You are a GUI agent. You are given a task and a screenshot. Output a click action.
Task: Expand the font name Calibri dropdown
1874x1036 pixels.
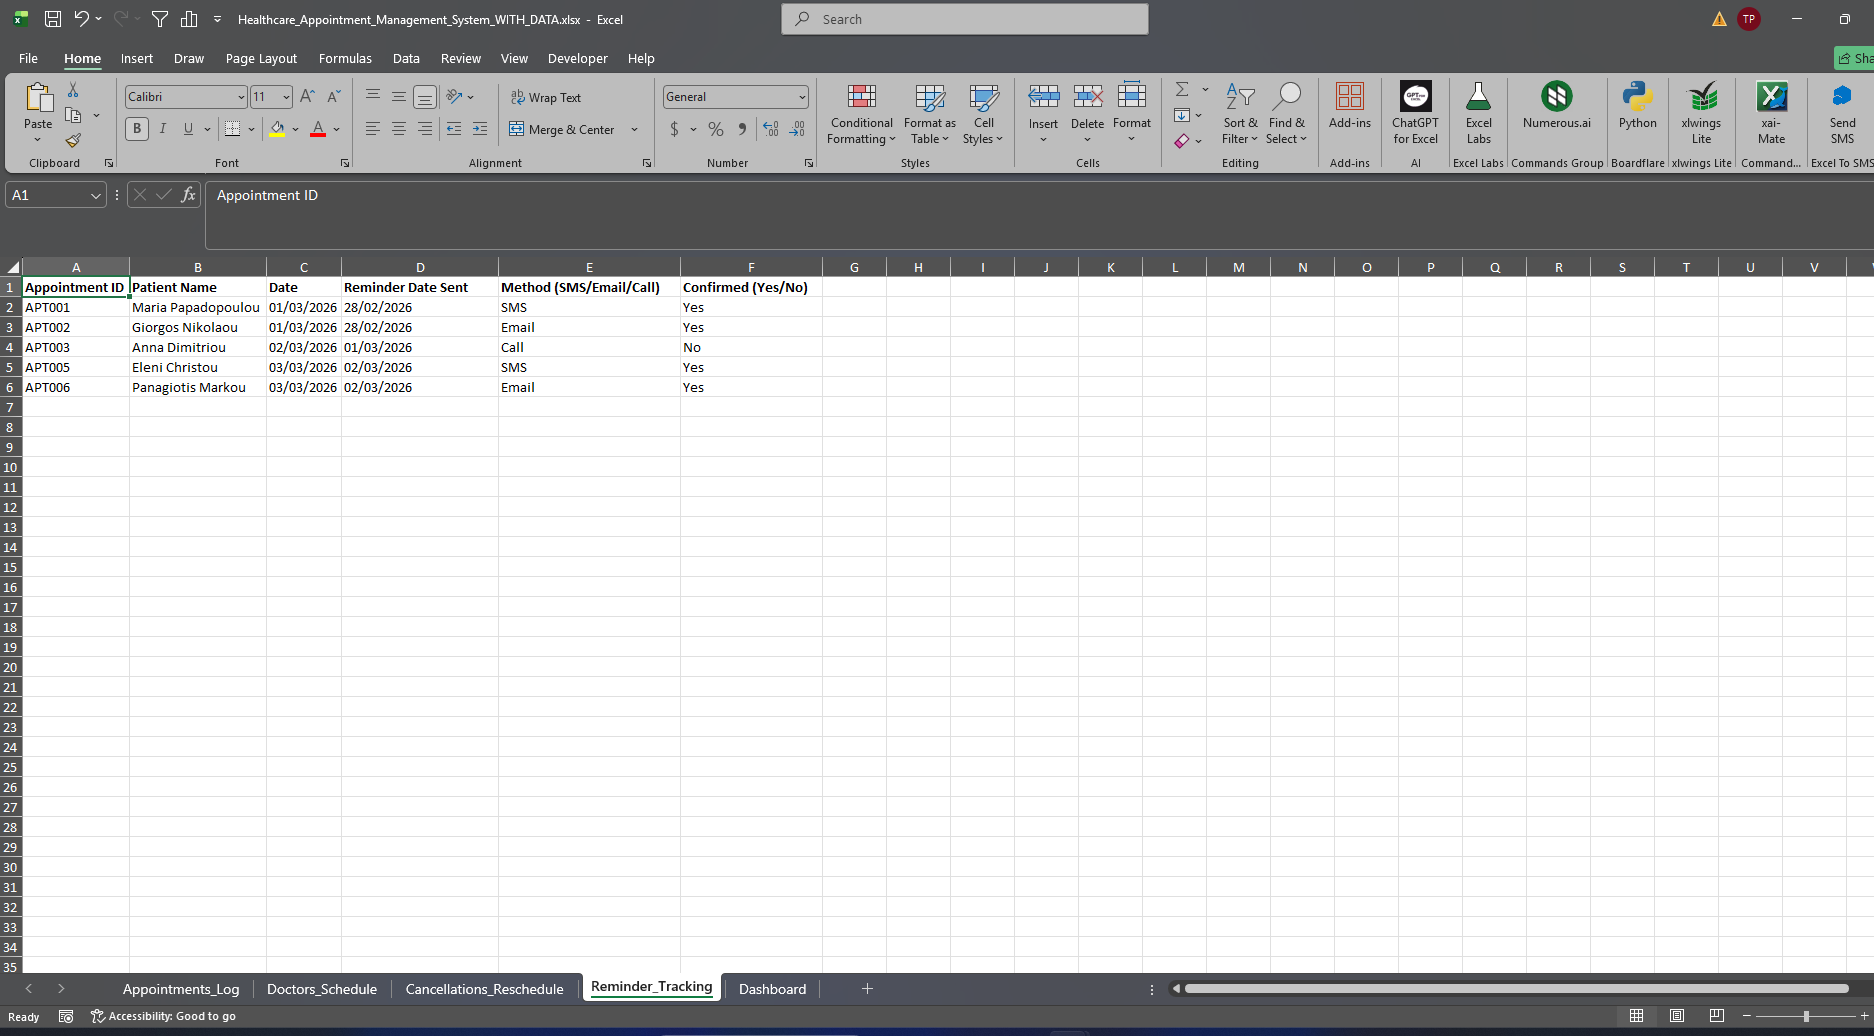pyautogui.click(x=241, y=97)
